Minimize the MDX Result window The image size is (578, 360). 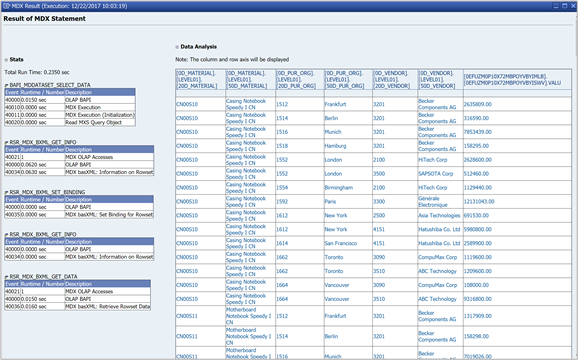pyautogui.click(x=556, y=6)
